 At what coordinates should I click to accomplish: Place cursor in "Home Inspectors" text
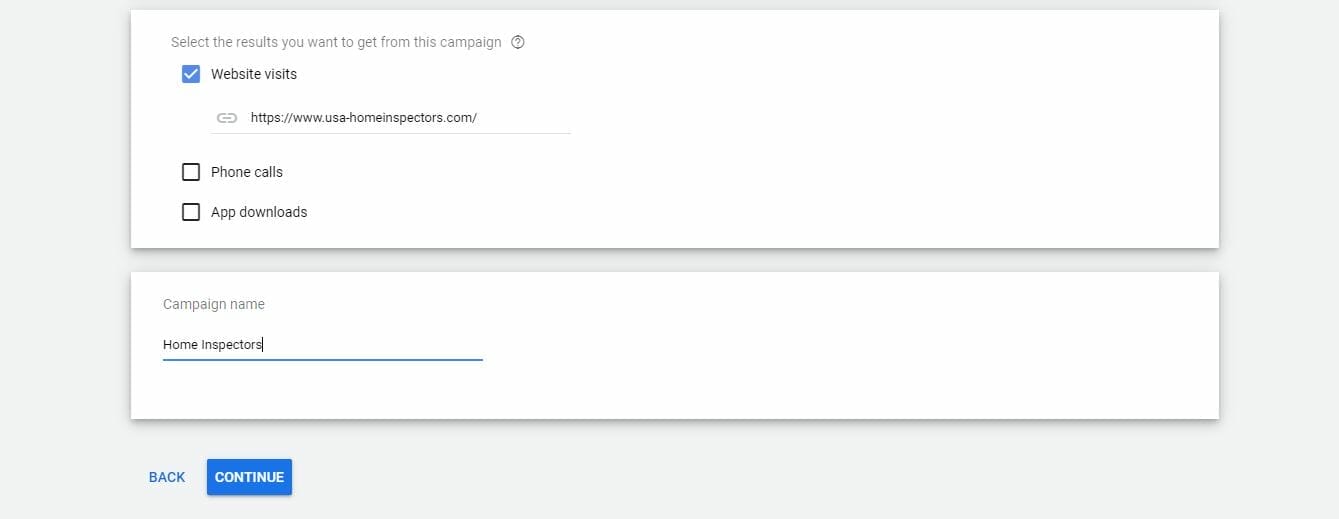point(213,345)
